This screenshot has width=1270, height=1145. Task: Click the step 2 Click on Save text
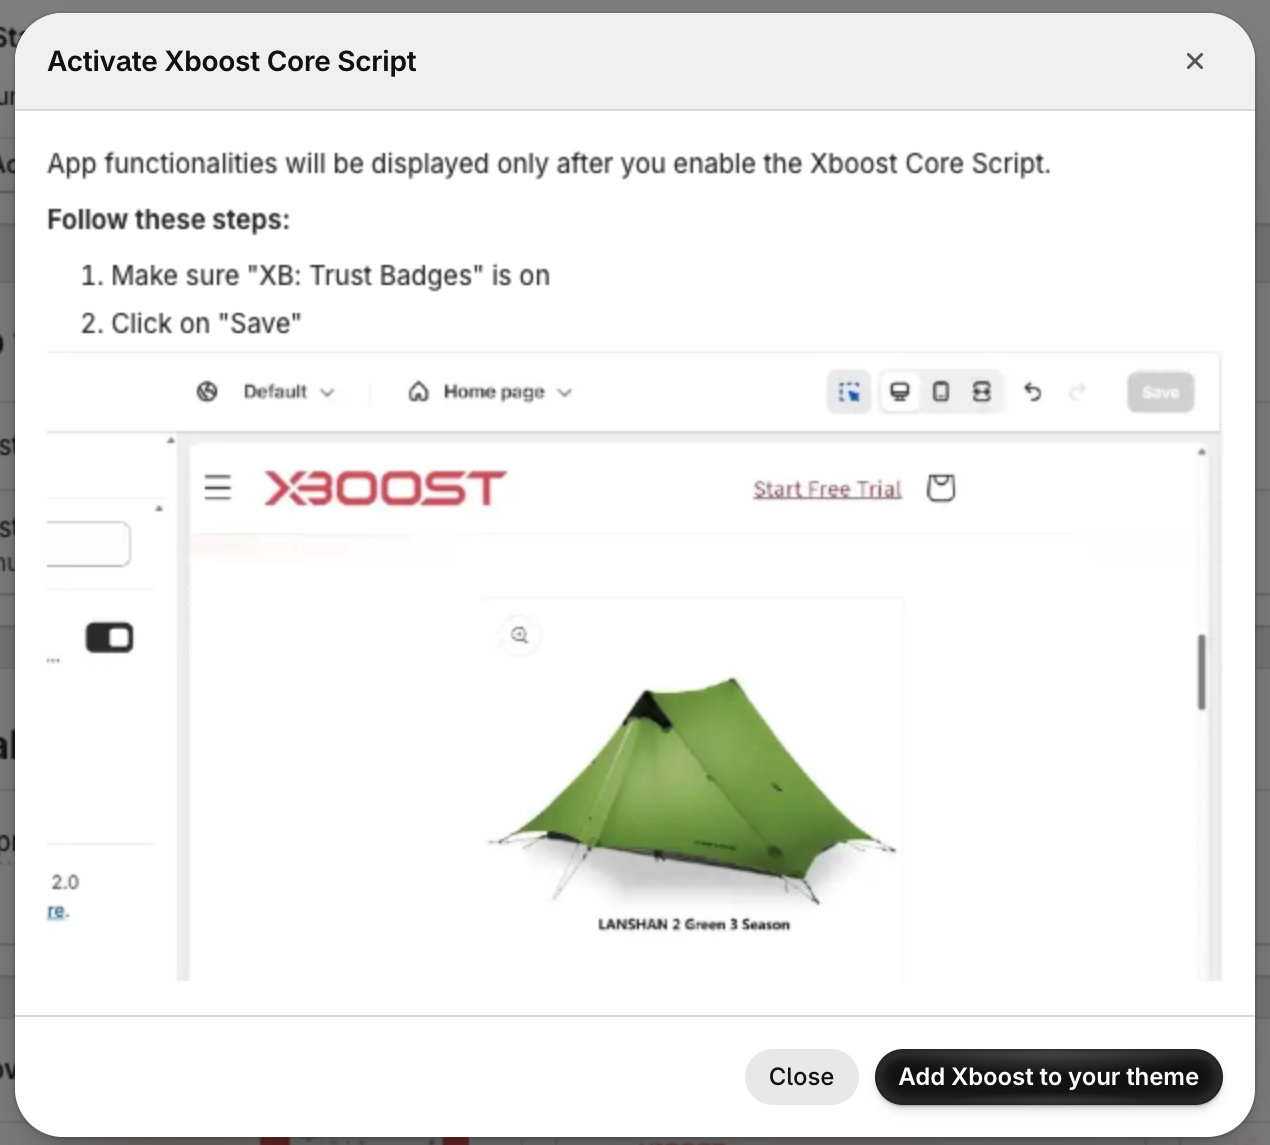click(206, 323)
